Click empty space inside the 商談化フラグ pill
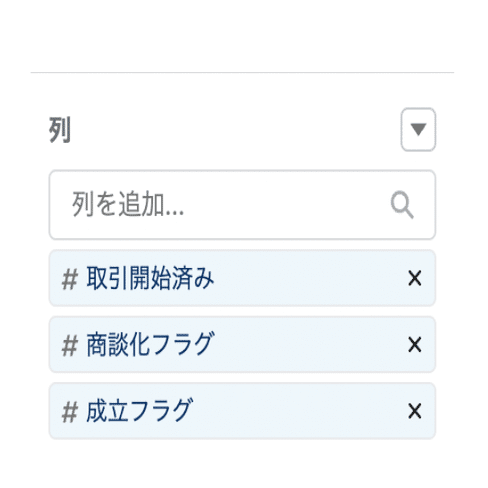Viewport: 488px width, 488px height. pos(310,344)
